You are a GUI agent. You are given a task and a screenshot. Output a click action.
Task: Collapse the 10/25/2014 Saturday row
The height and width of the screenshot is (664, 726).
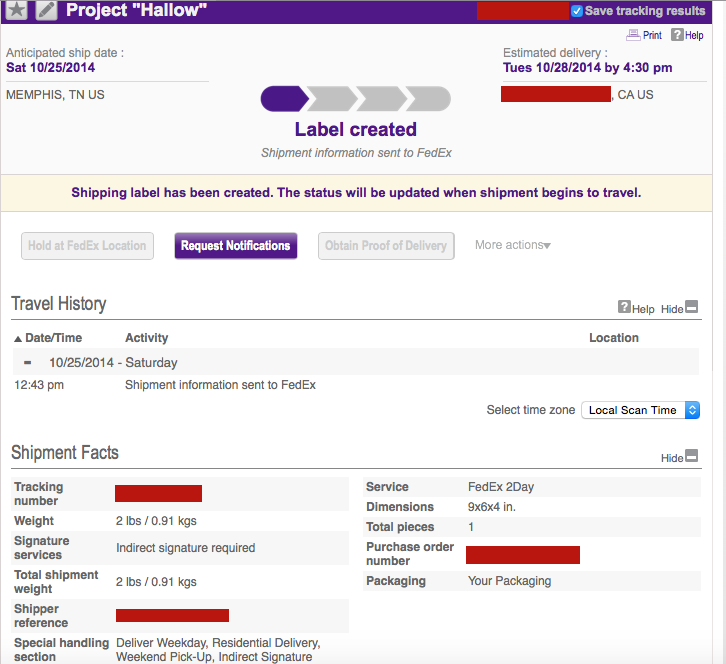pyautogui.click(x=28, y=363)
